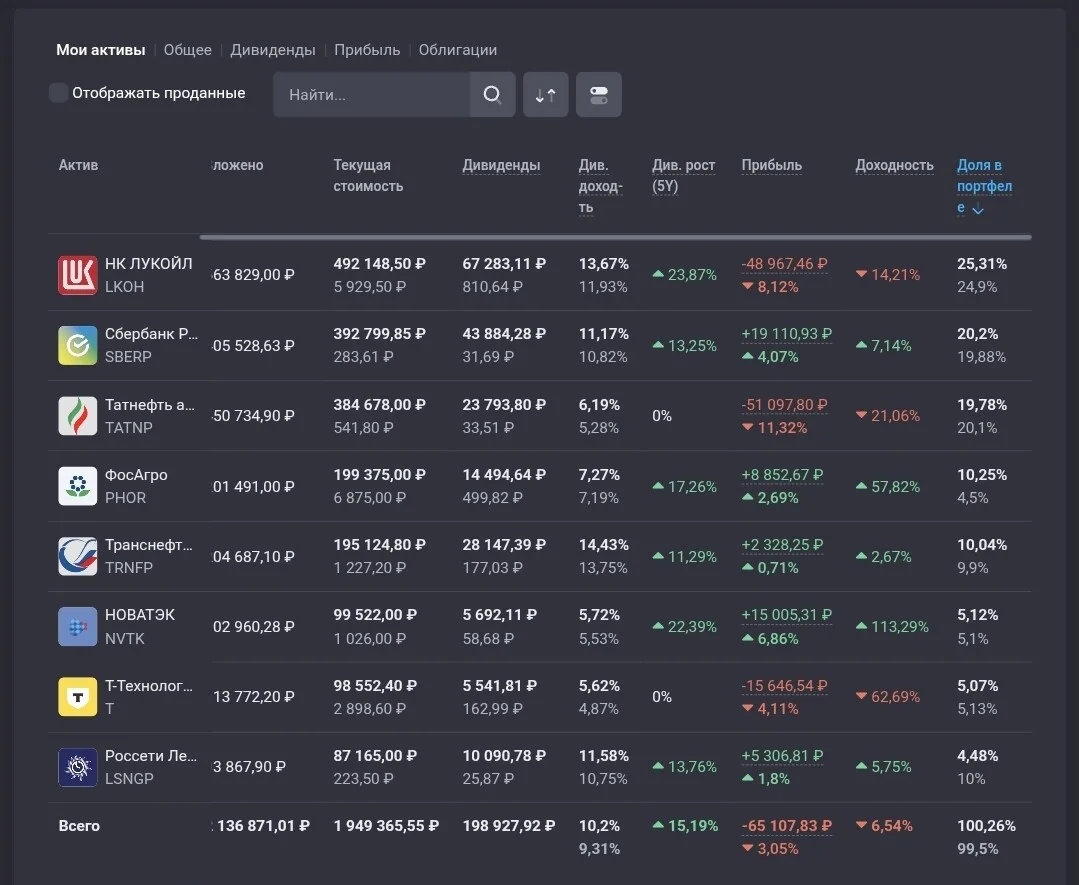Image resolution: width=1079 pixels, height=885 pixels.
Task: Click NOVATEK yield value '113,29%'
Action: point(899,626)
